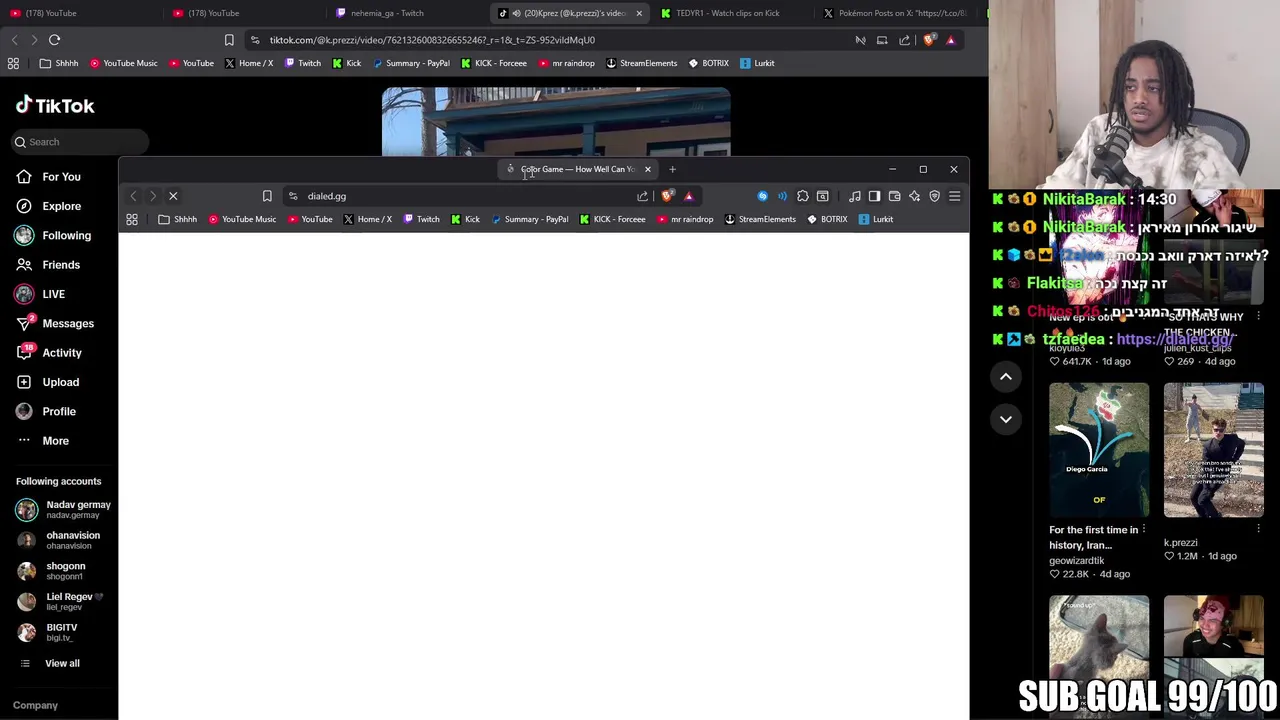The image size is (1280, 720).
Task: Open Brave Wallet icon
Action: pos(894,196)
